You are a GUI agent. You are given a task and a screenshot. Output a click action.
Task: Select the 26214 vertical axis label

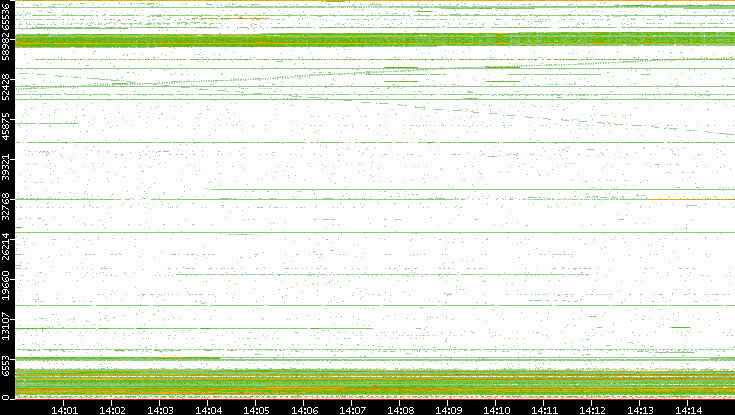(6, 246)
